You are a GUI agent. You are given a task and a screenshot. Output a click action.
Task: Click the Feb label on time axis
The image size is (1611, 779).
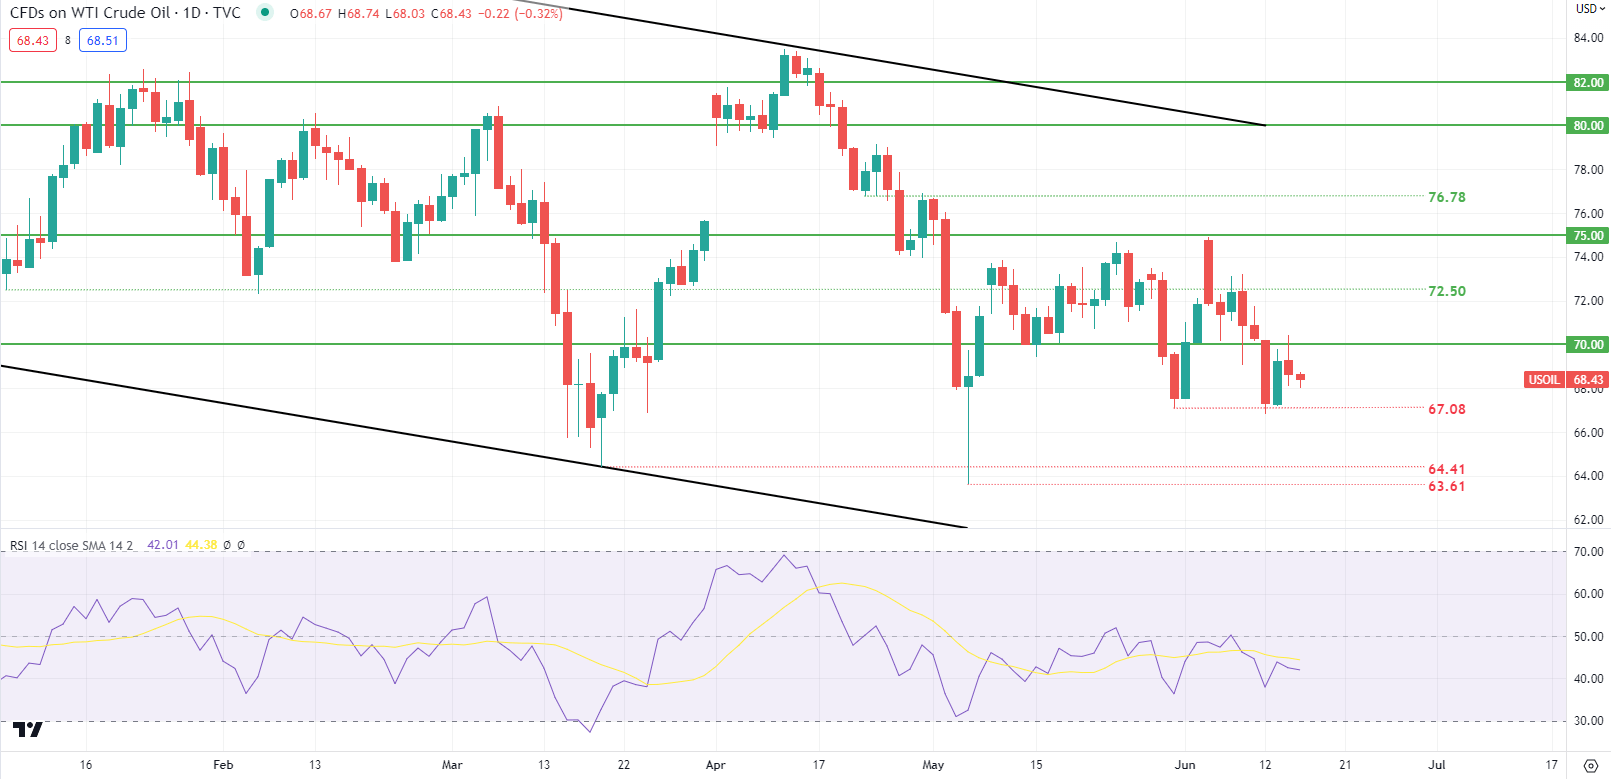point(223,765)
